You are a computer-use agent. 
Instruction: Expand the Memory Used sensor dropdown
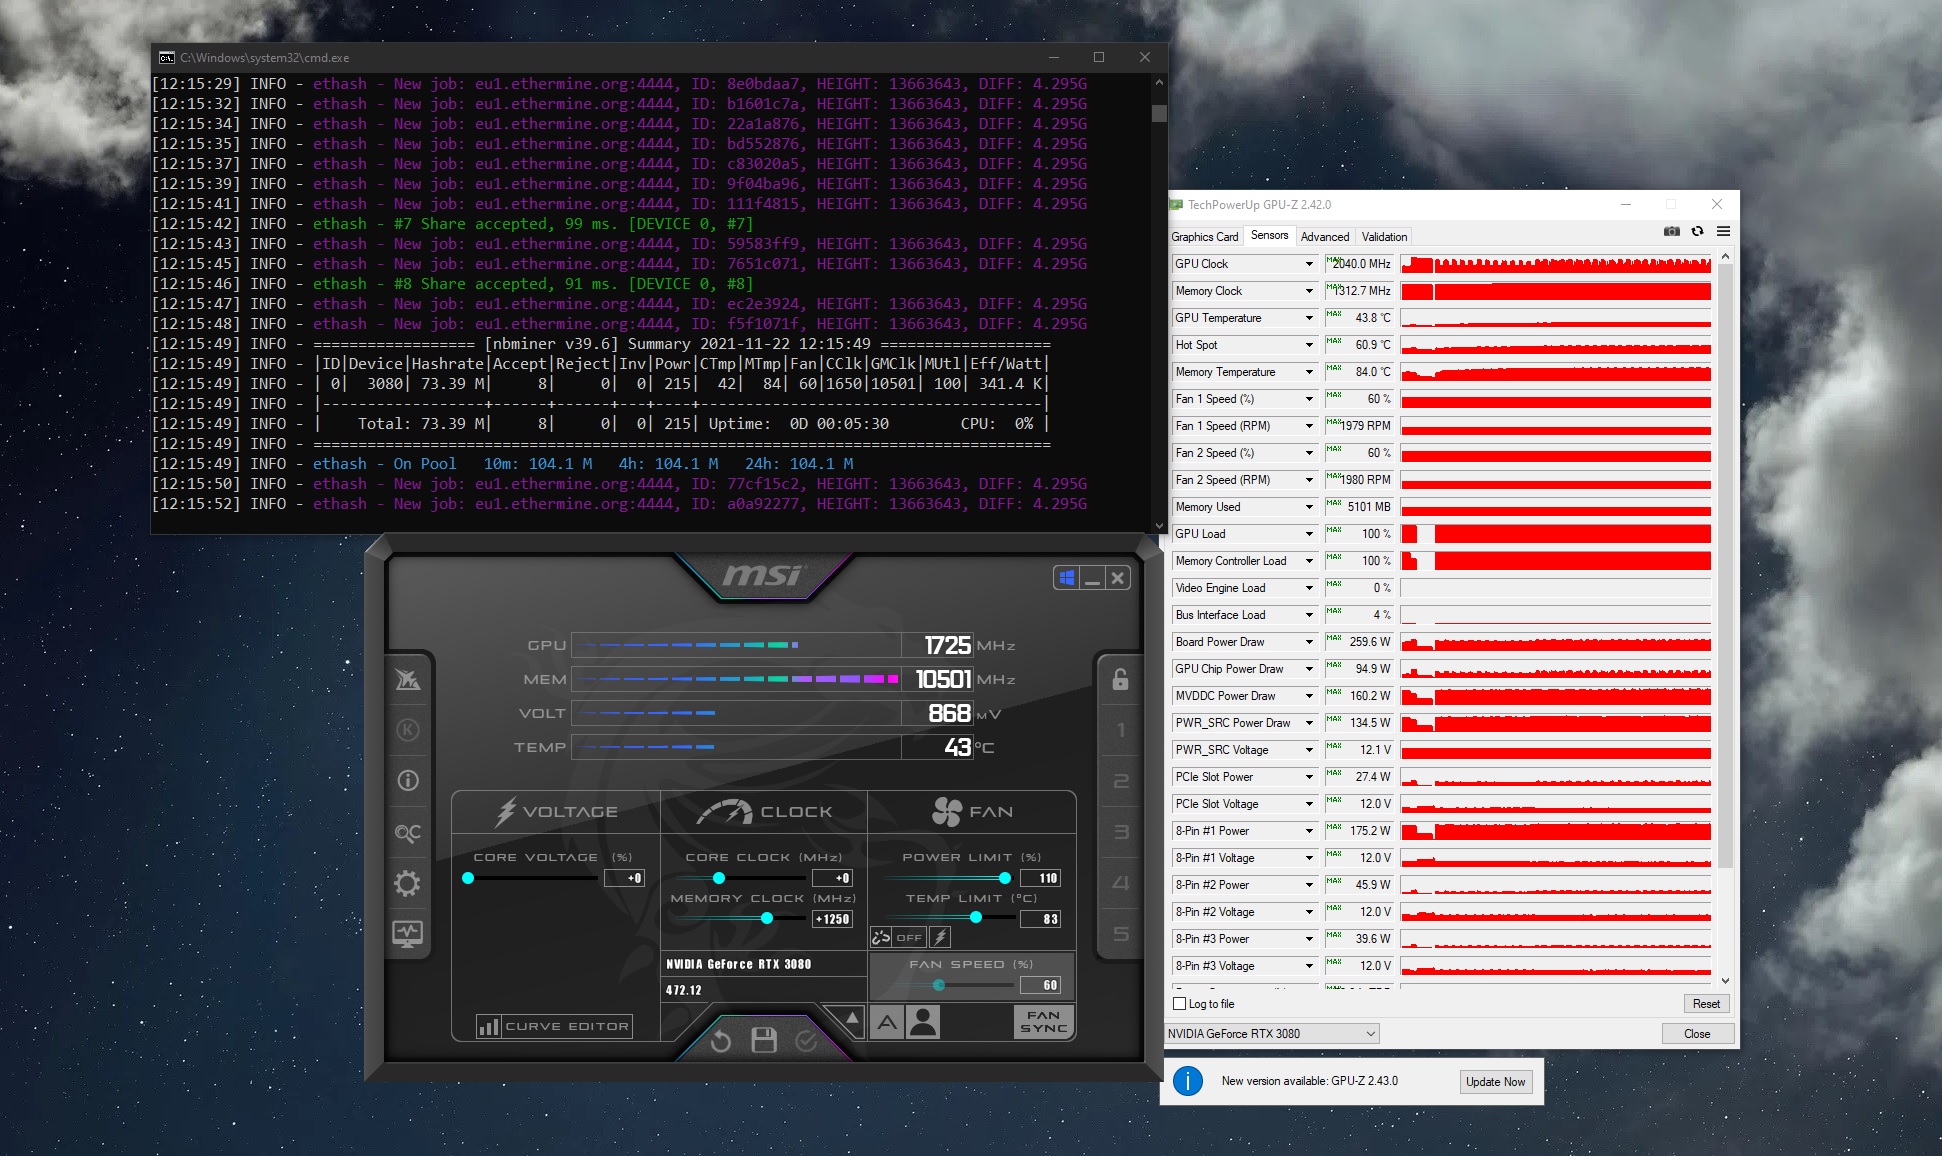pos(1309,507)
